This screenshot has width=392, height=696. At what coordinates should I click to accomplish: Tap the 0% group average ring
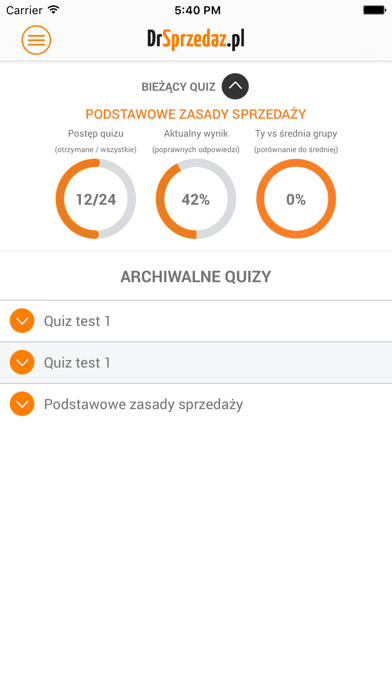tap(296, 199)
